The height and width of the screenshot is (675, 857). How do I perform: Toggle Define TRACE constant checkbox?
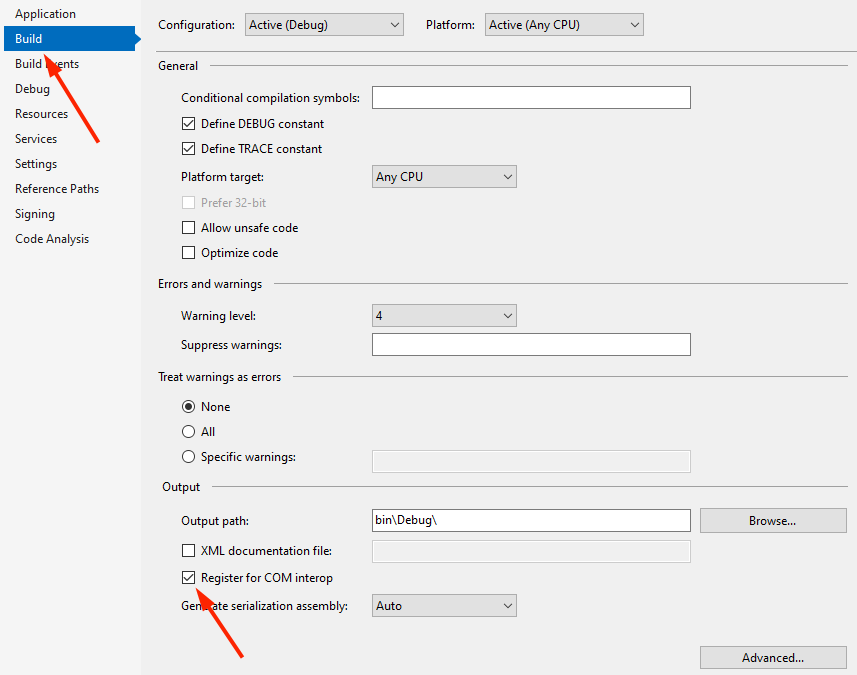tap(188, 149)
